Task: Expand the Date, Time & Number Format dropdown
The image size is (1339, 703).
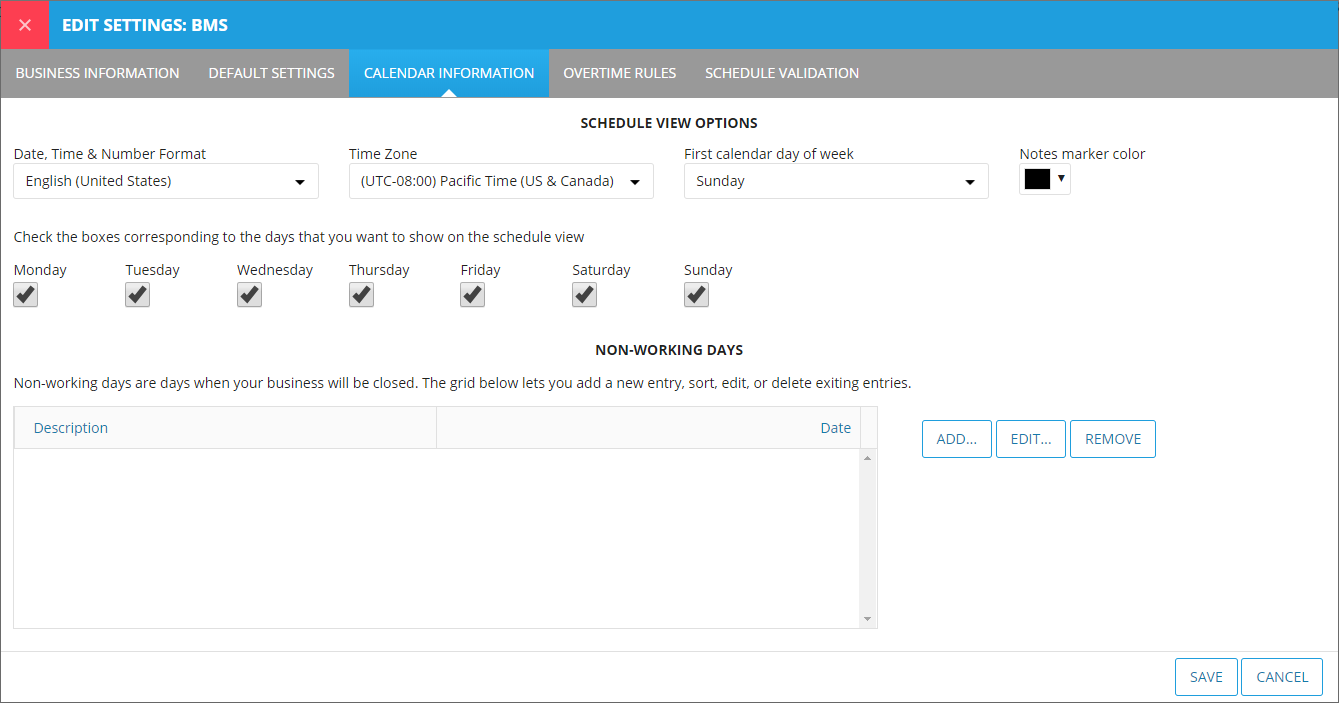Action: [166, 182]
